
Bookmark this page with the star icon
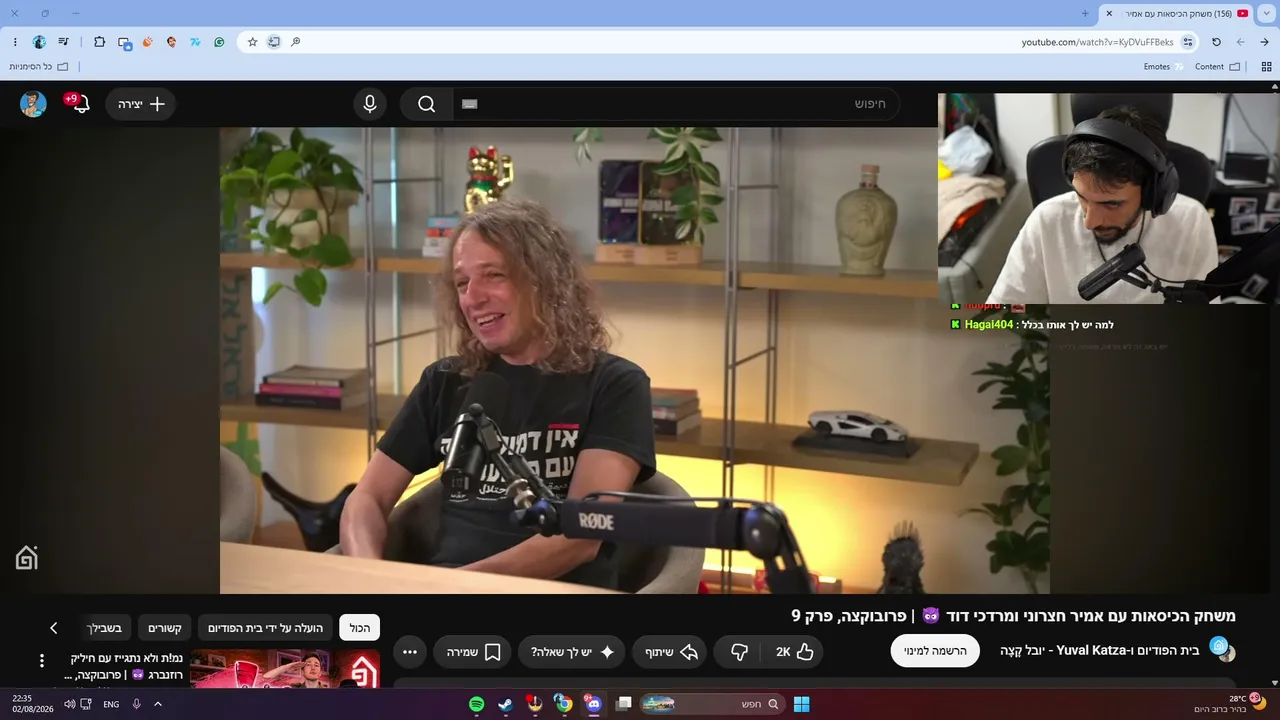click(252, 42)
